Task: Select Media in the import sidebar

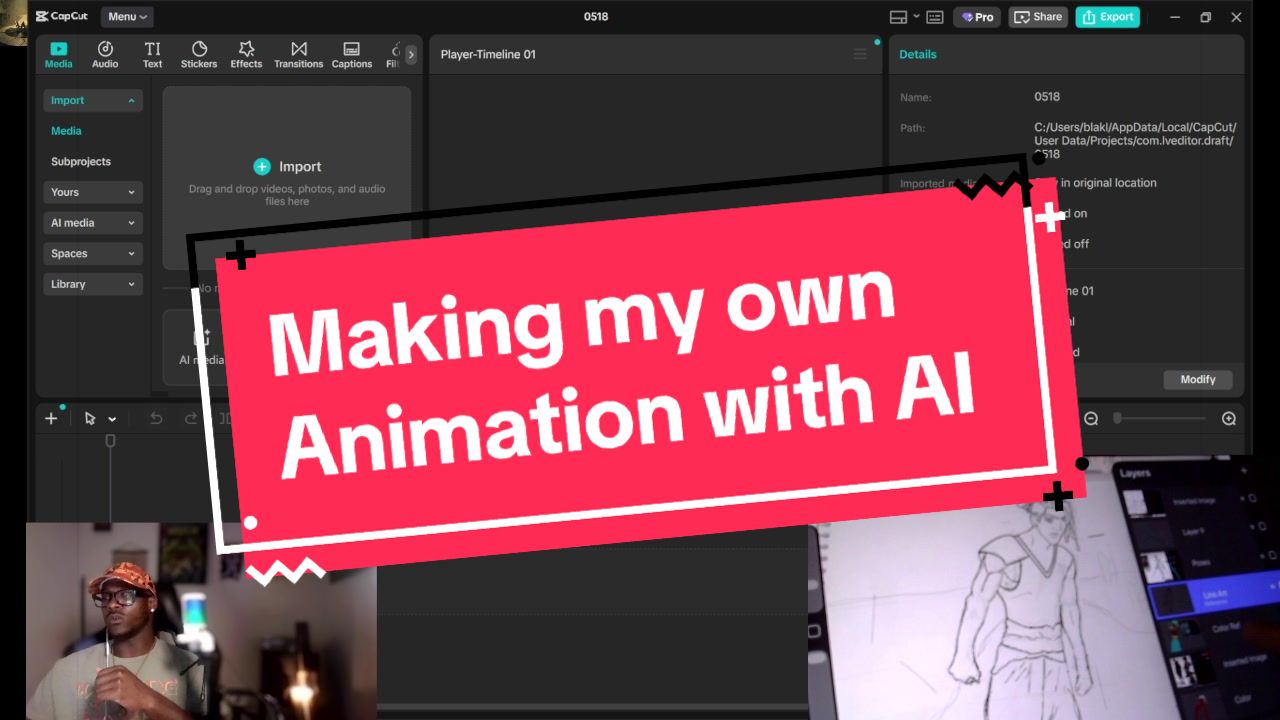Action: pos(66,131)
